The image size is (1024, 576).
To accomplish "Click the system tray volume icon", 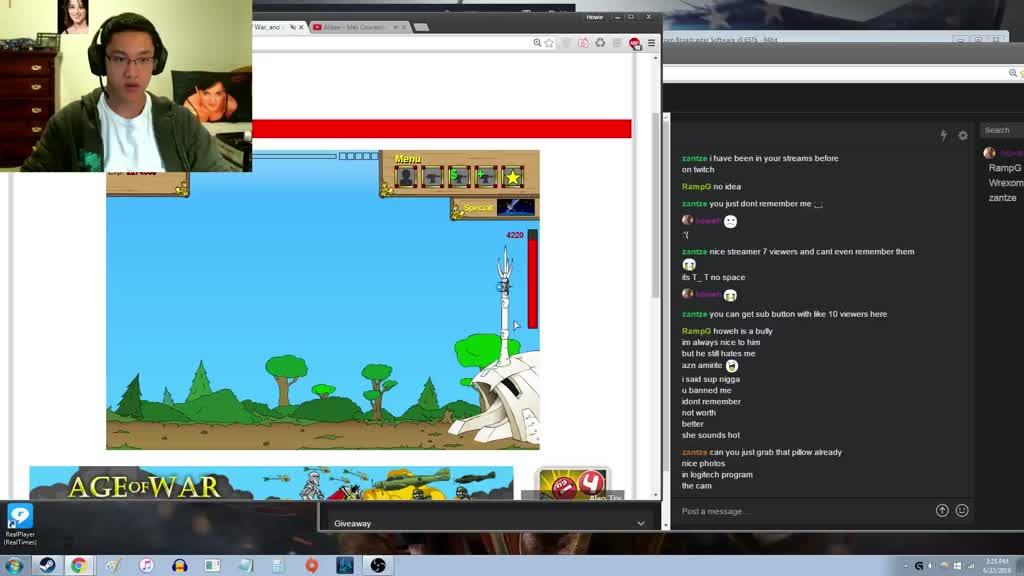I will click(931, 566).
